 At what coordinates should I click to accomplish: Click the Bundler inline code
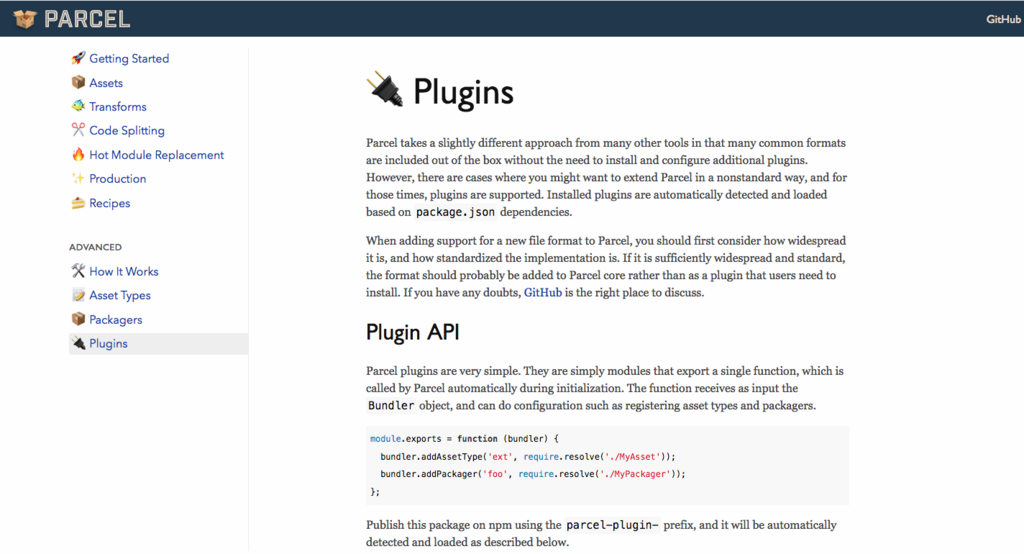(391, 406)
